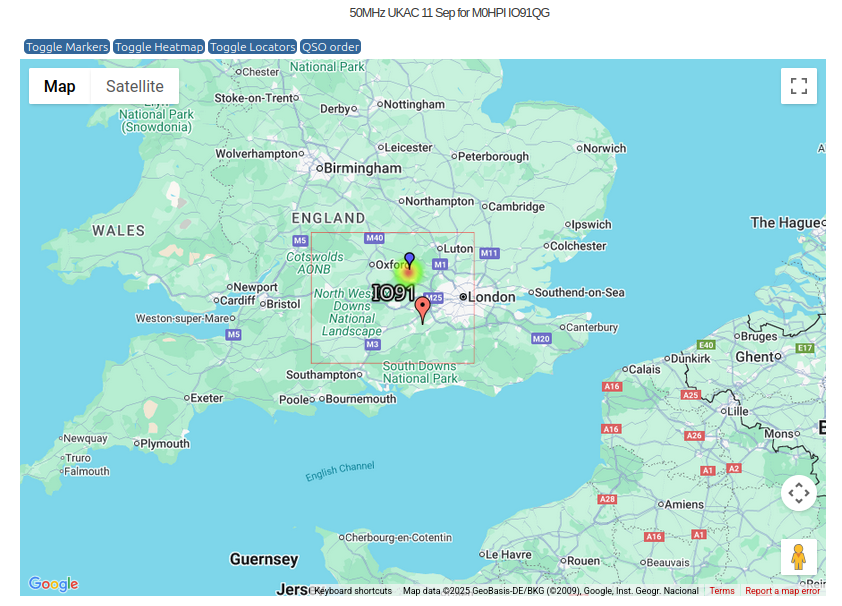Screen dimensions: 842x606
Task: Click the Toggle Locators button
Action: (x=252, y=47)
